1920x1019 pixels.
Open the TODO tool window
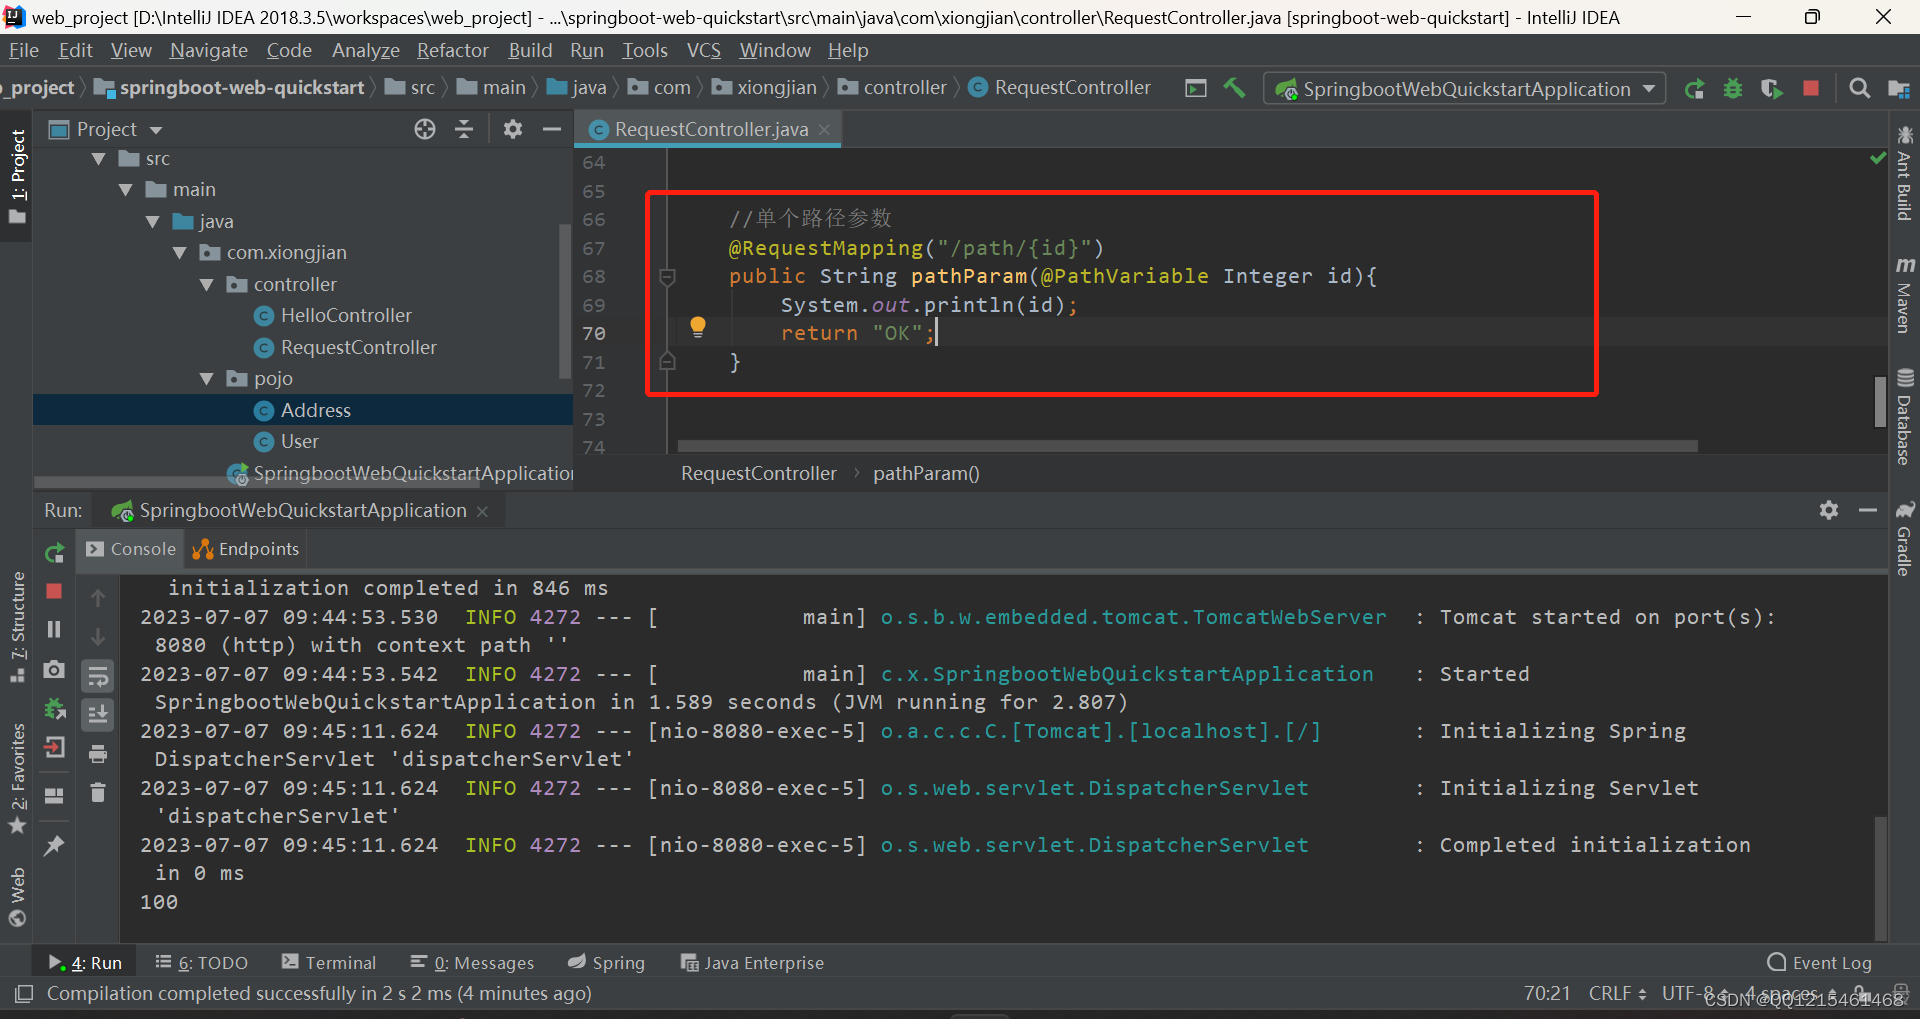point(201,962)
